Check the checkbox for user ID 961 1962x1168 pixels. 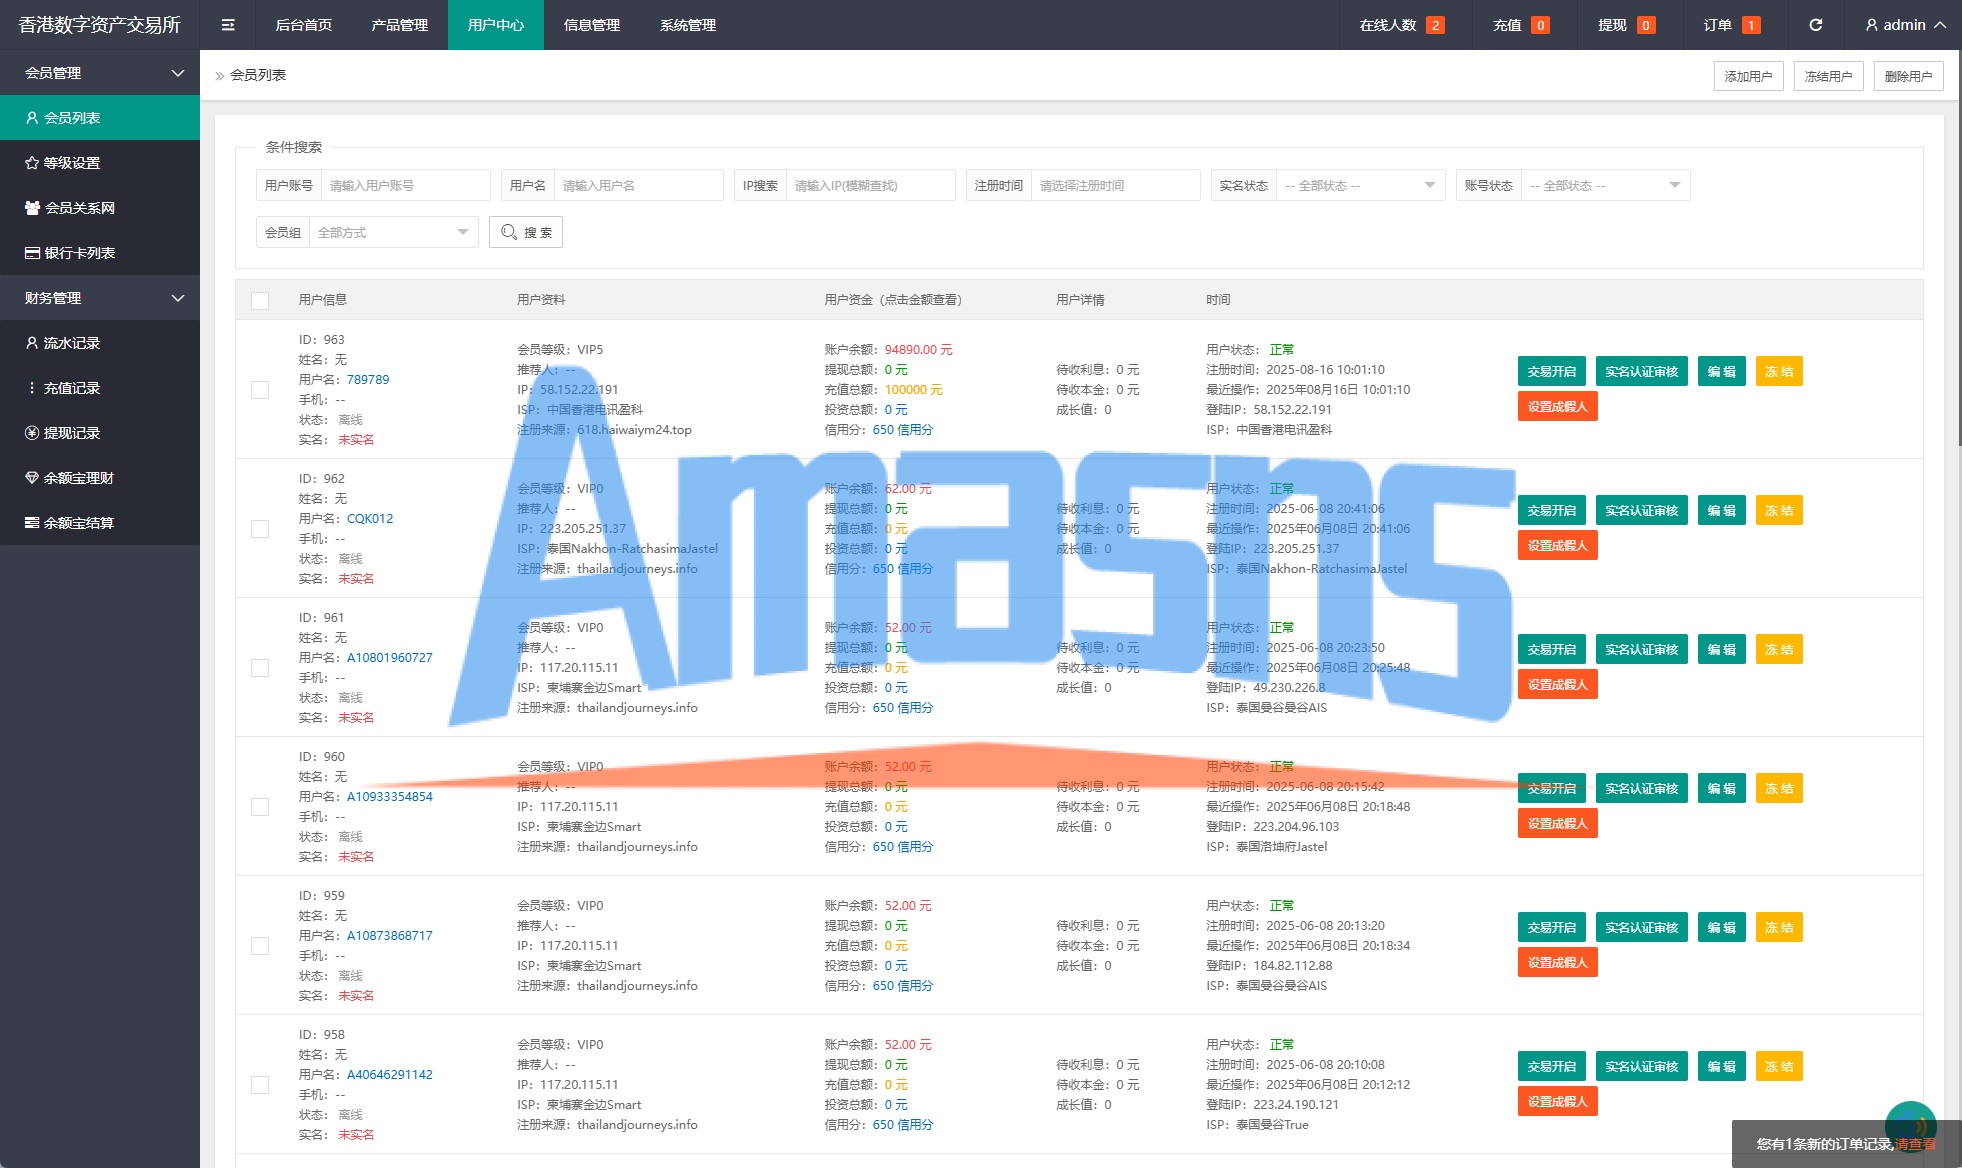click(260, 668)
